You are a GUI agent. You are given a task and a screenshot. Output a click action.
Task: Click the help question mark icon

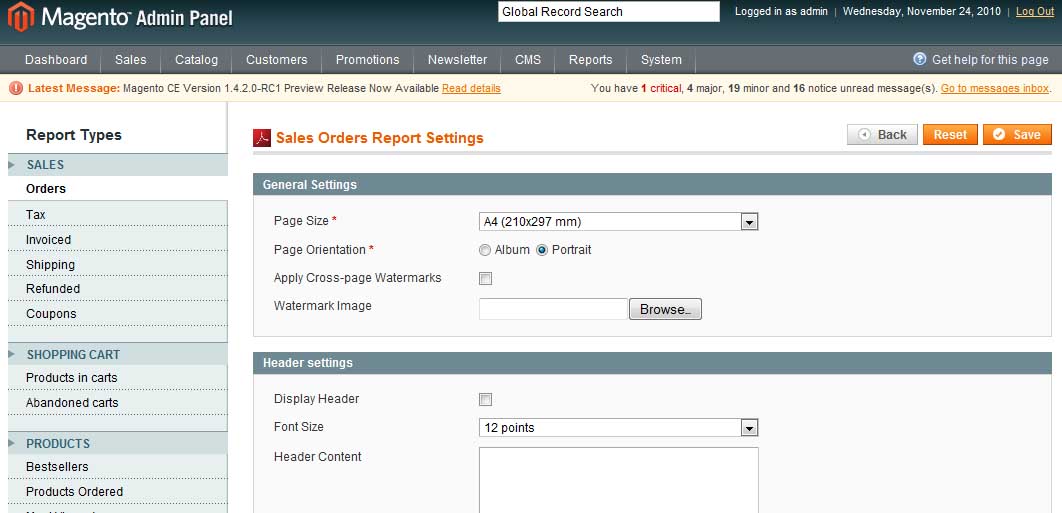click(920, 60)
